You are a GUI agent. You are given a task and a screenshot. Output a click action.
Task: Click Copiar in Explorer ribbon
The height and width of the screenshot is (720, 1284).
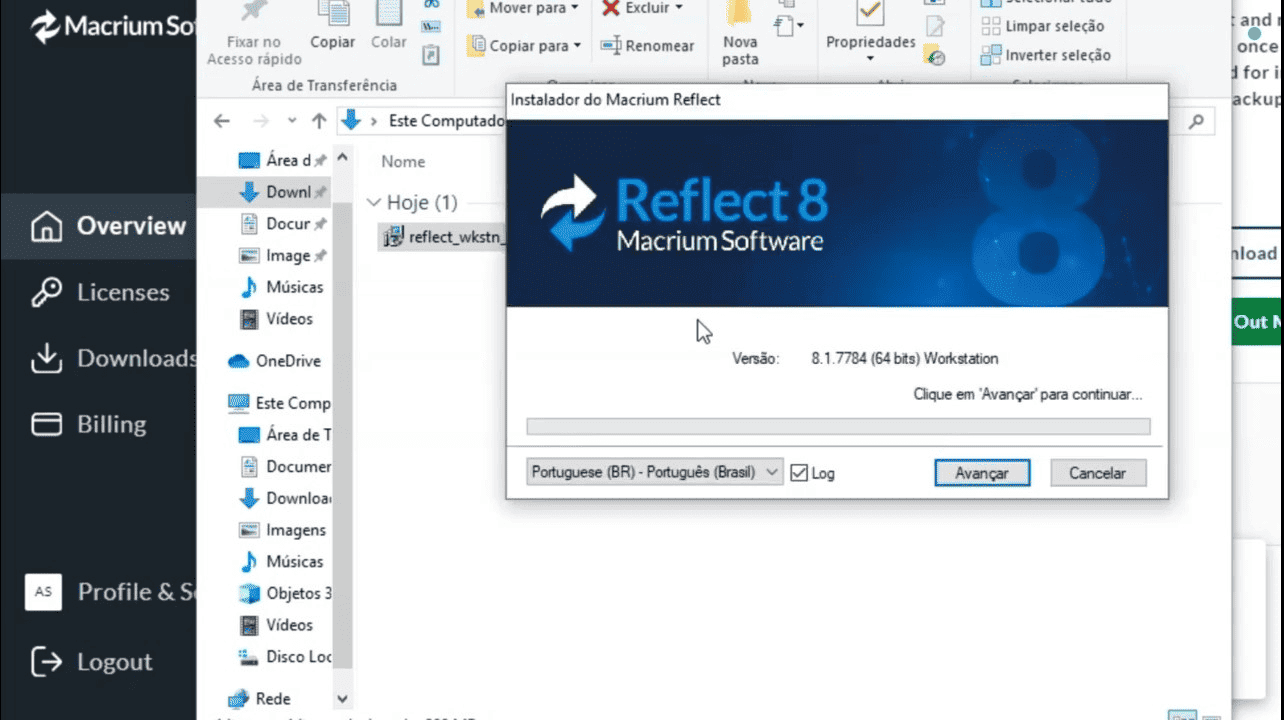click(x=332, y=26)
